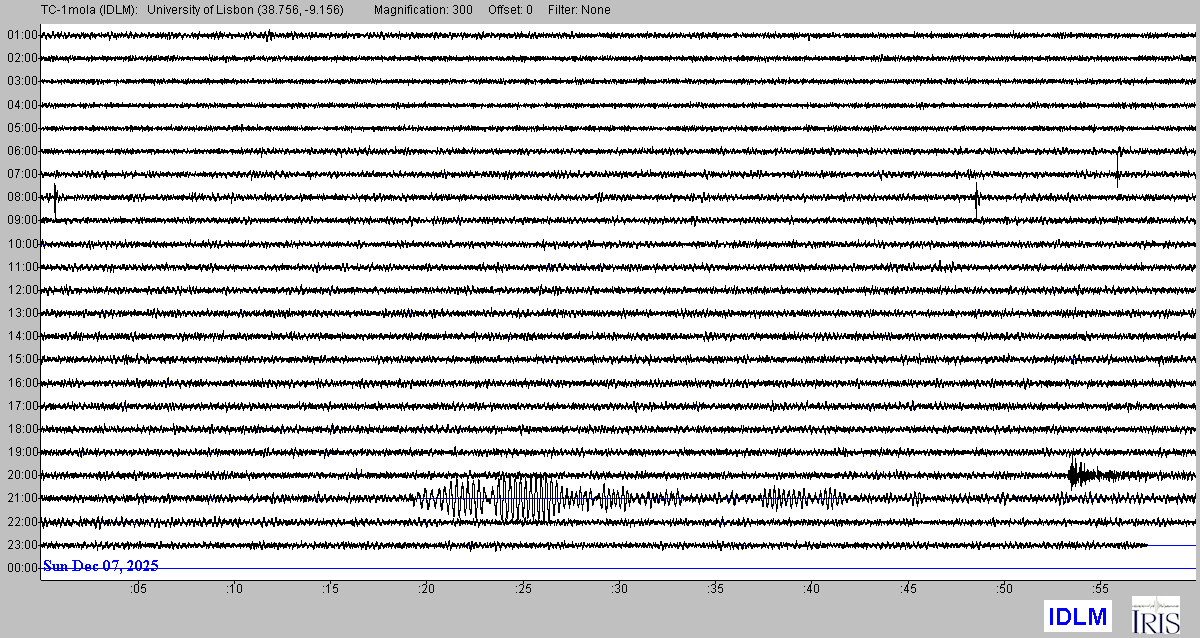The image size is (1200, 638).
Task: Click the :25 minute axis tick label
Action: tap(523, 590)
